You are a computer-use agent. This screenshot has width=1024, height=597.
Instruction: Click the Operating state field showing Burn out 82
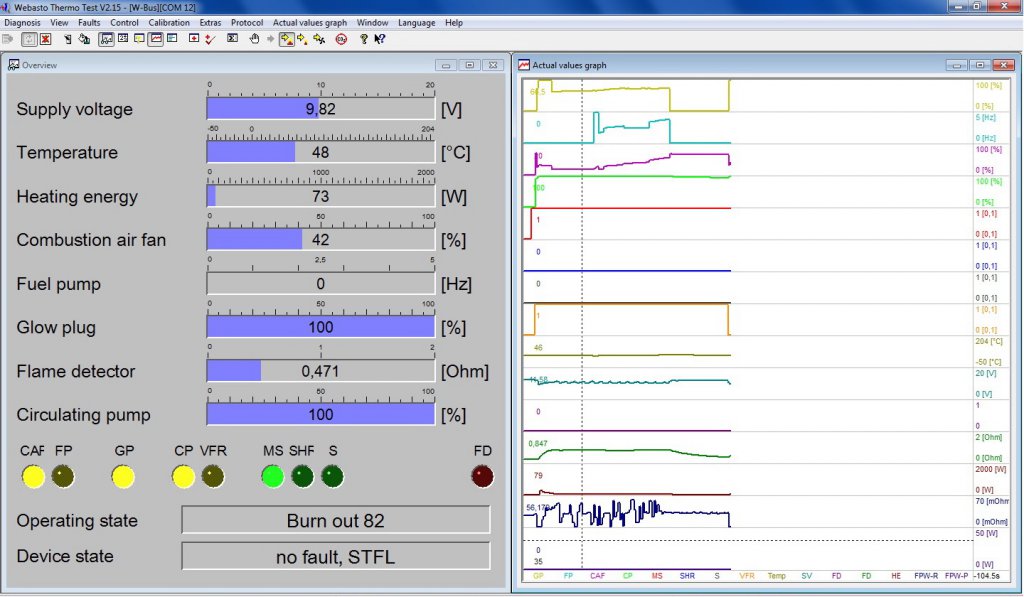point(335,521)
